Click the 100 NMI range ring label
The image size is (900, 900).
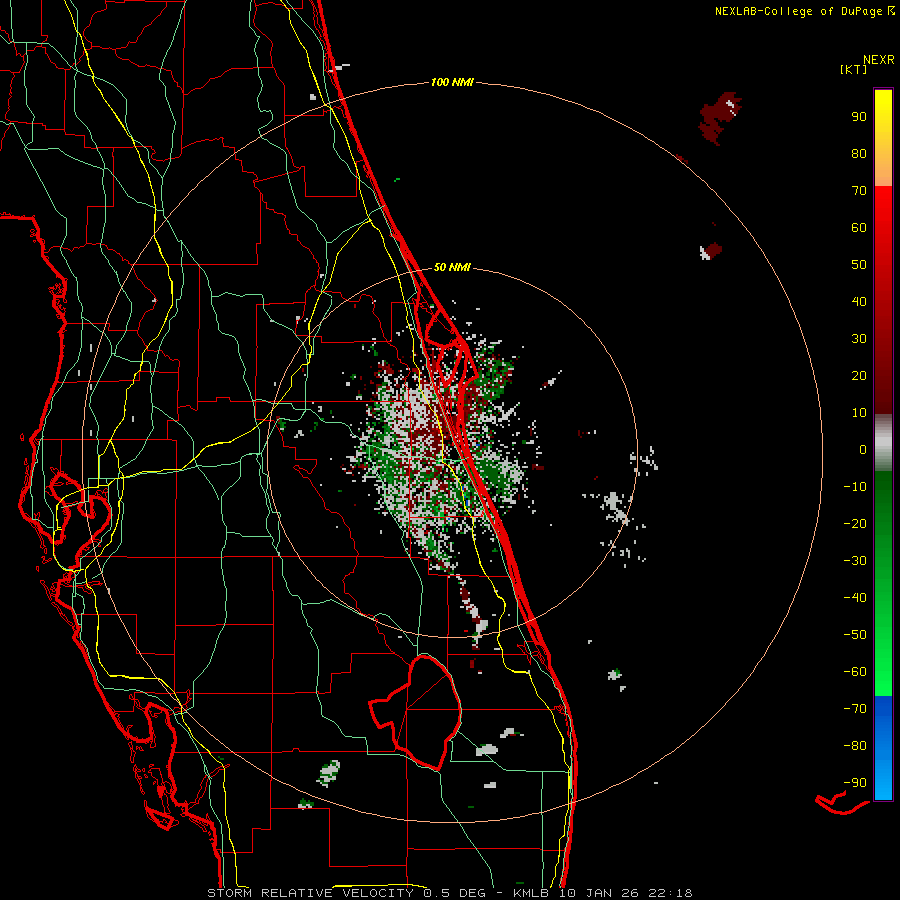pyautogui.click(x=452, y=82)
